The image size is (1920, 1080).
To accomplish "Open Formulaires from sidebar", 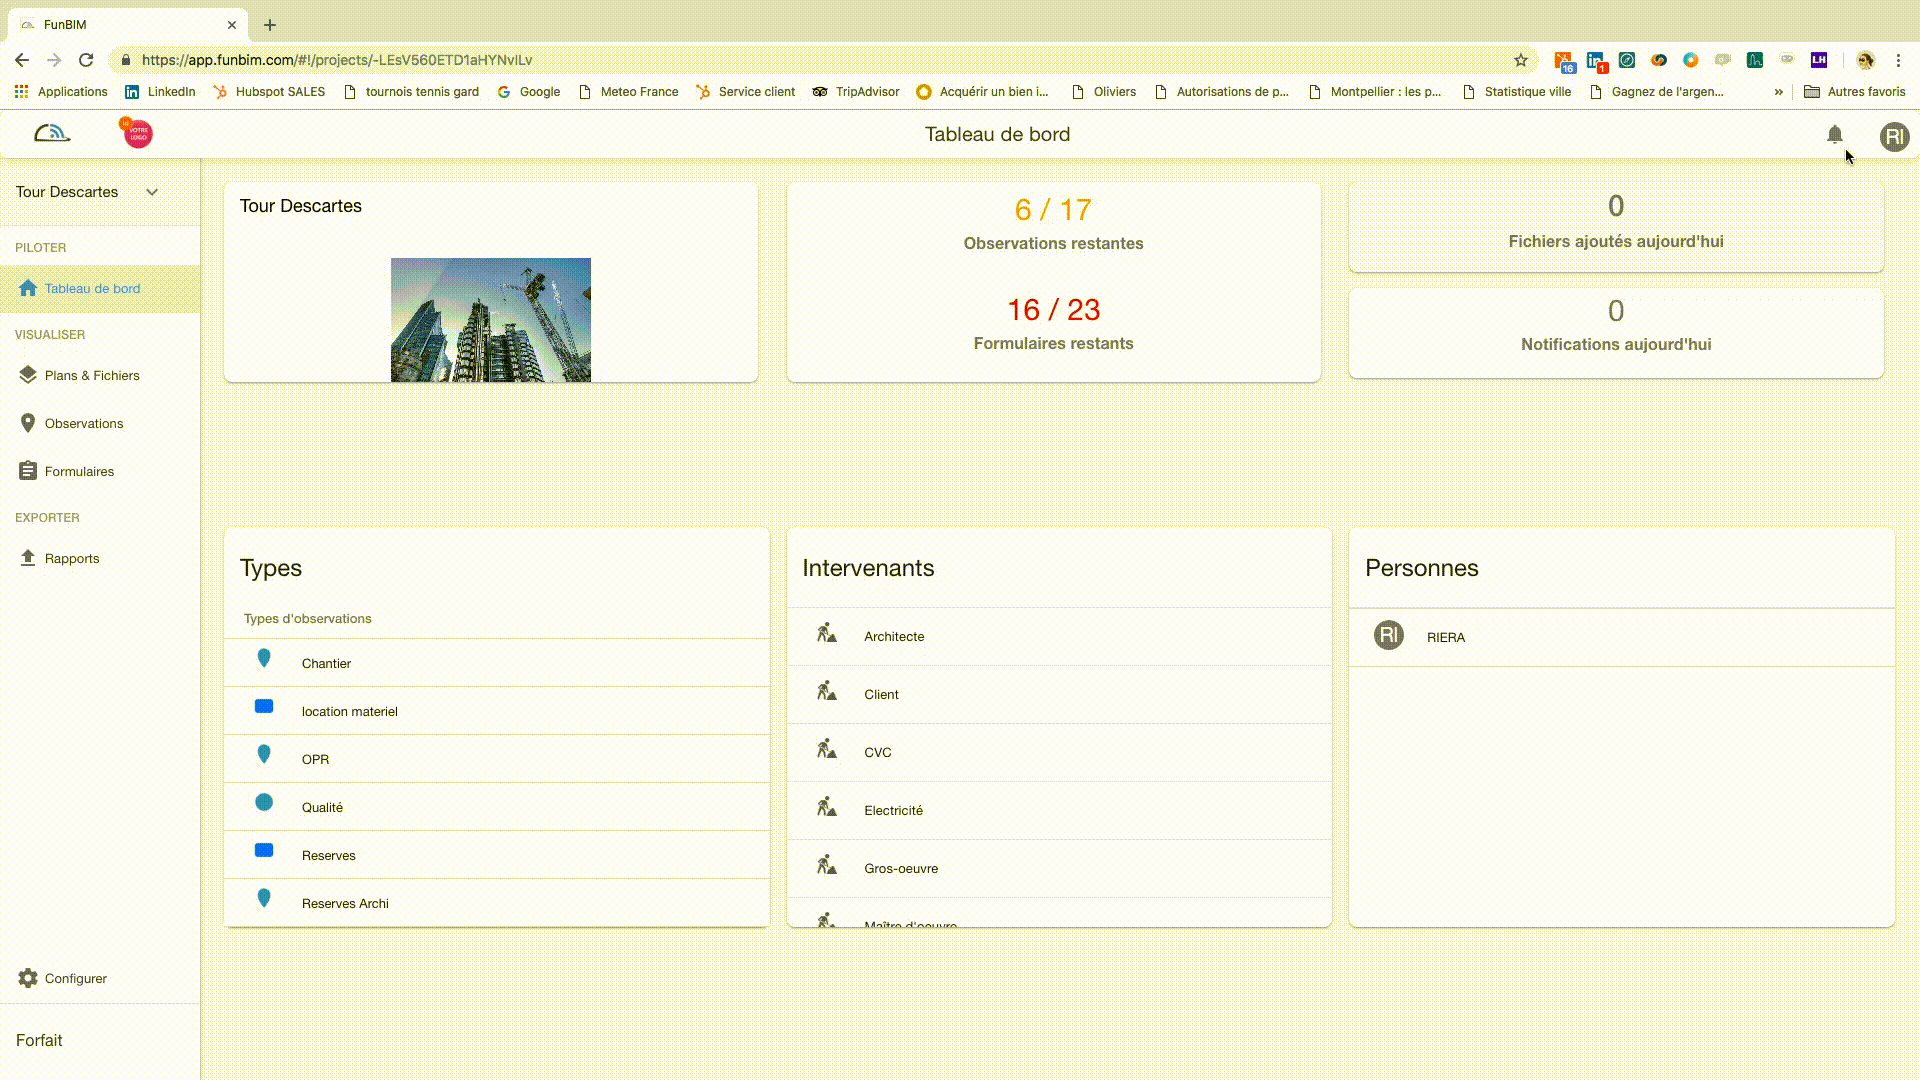I will click(79, 471).
